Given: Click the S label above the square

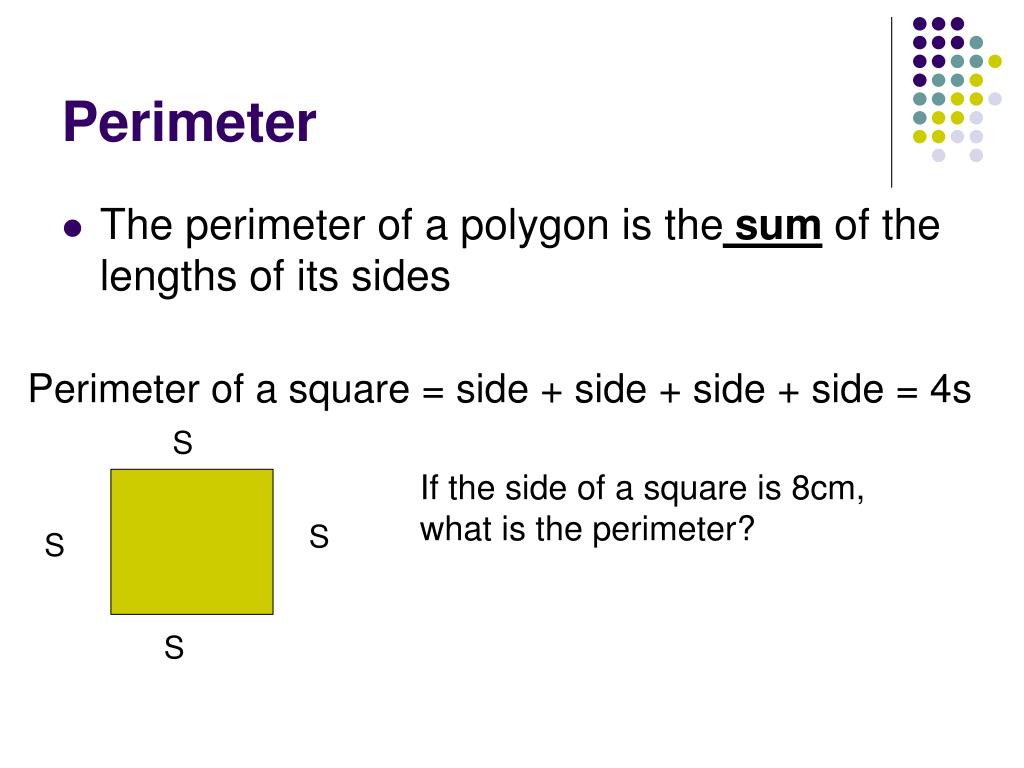Looking at the screenshot, I should tap(183, 443).
